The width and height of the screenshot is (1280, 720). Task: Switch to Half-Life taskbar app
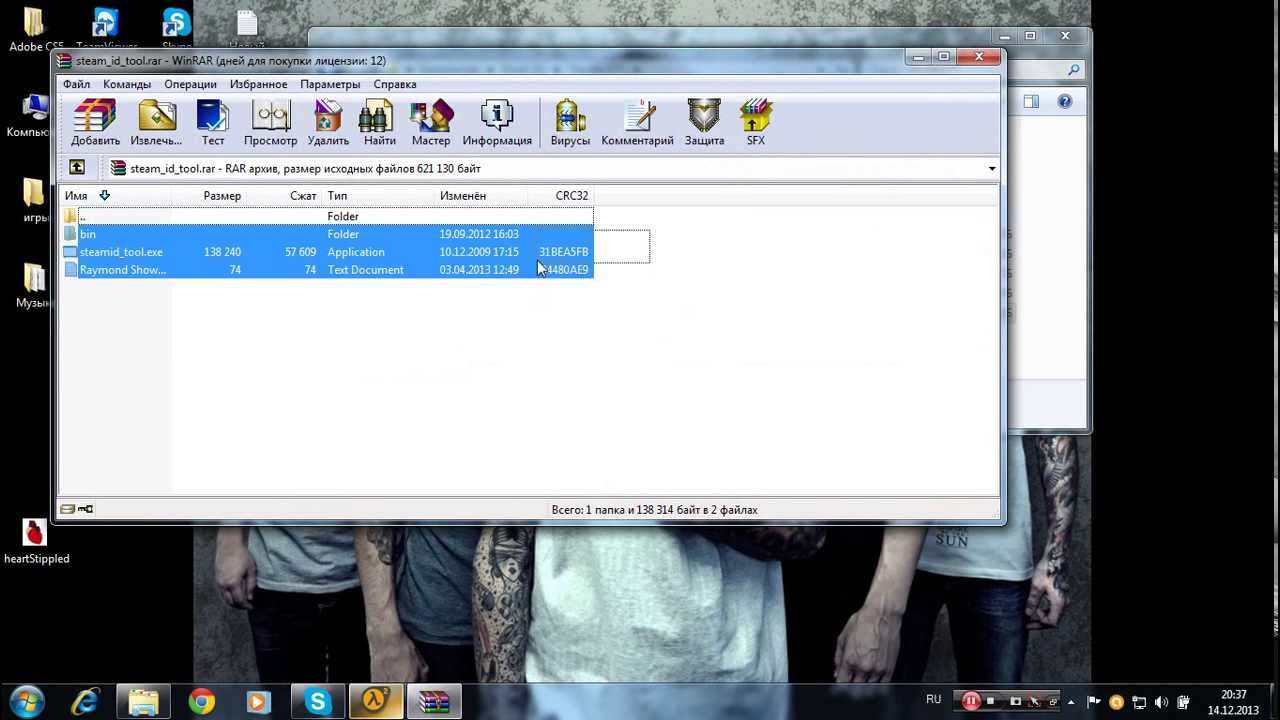pyautogui.click(x=376, y=702)
